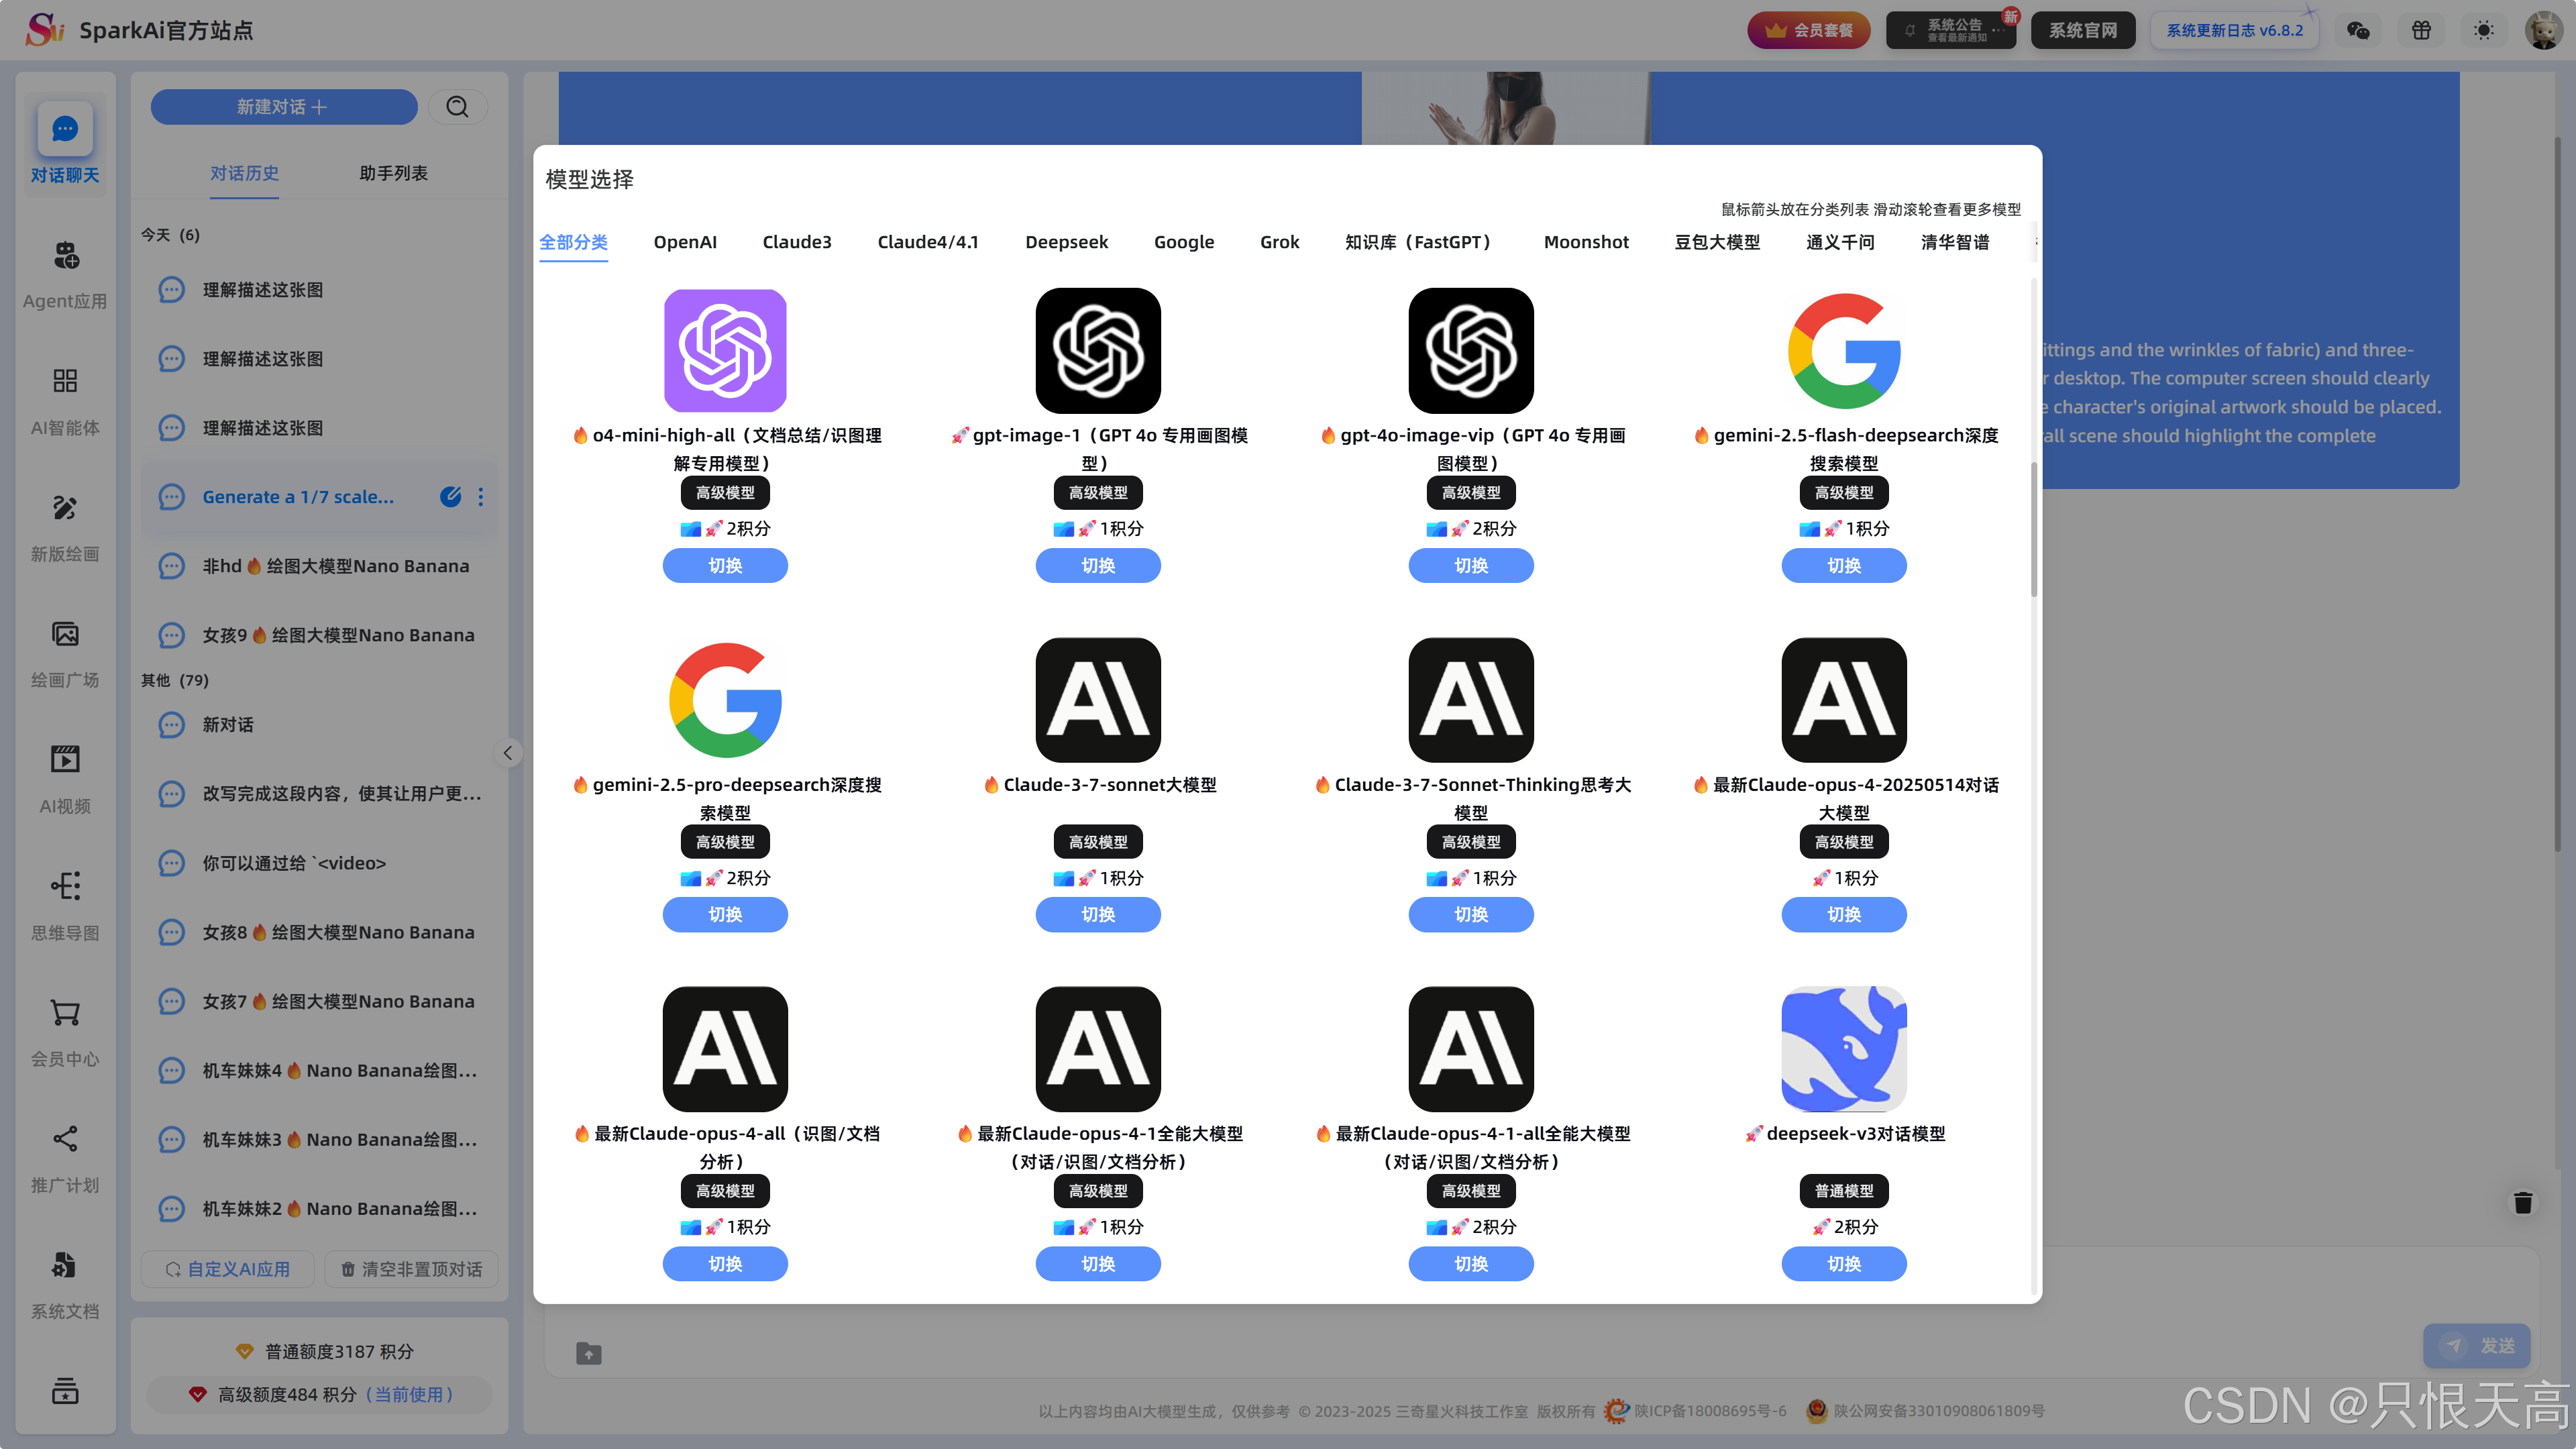Click 切换 for gemini-2.5-flash-deepsearch model
This screenshot has height=1449, width=2576.
click(x=1844, y=566)
